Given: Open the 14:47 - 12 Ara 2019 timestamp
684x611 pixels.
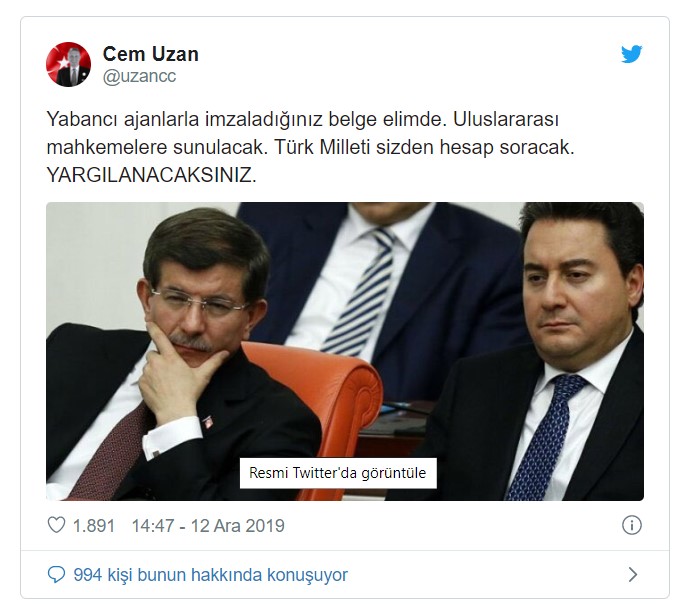Looking at the screenshot, I should tap(208, 526).
